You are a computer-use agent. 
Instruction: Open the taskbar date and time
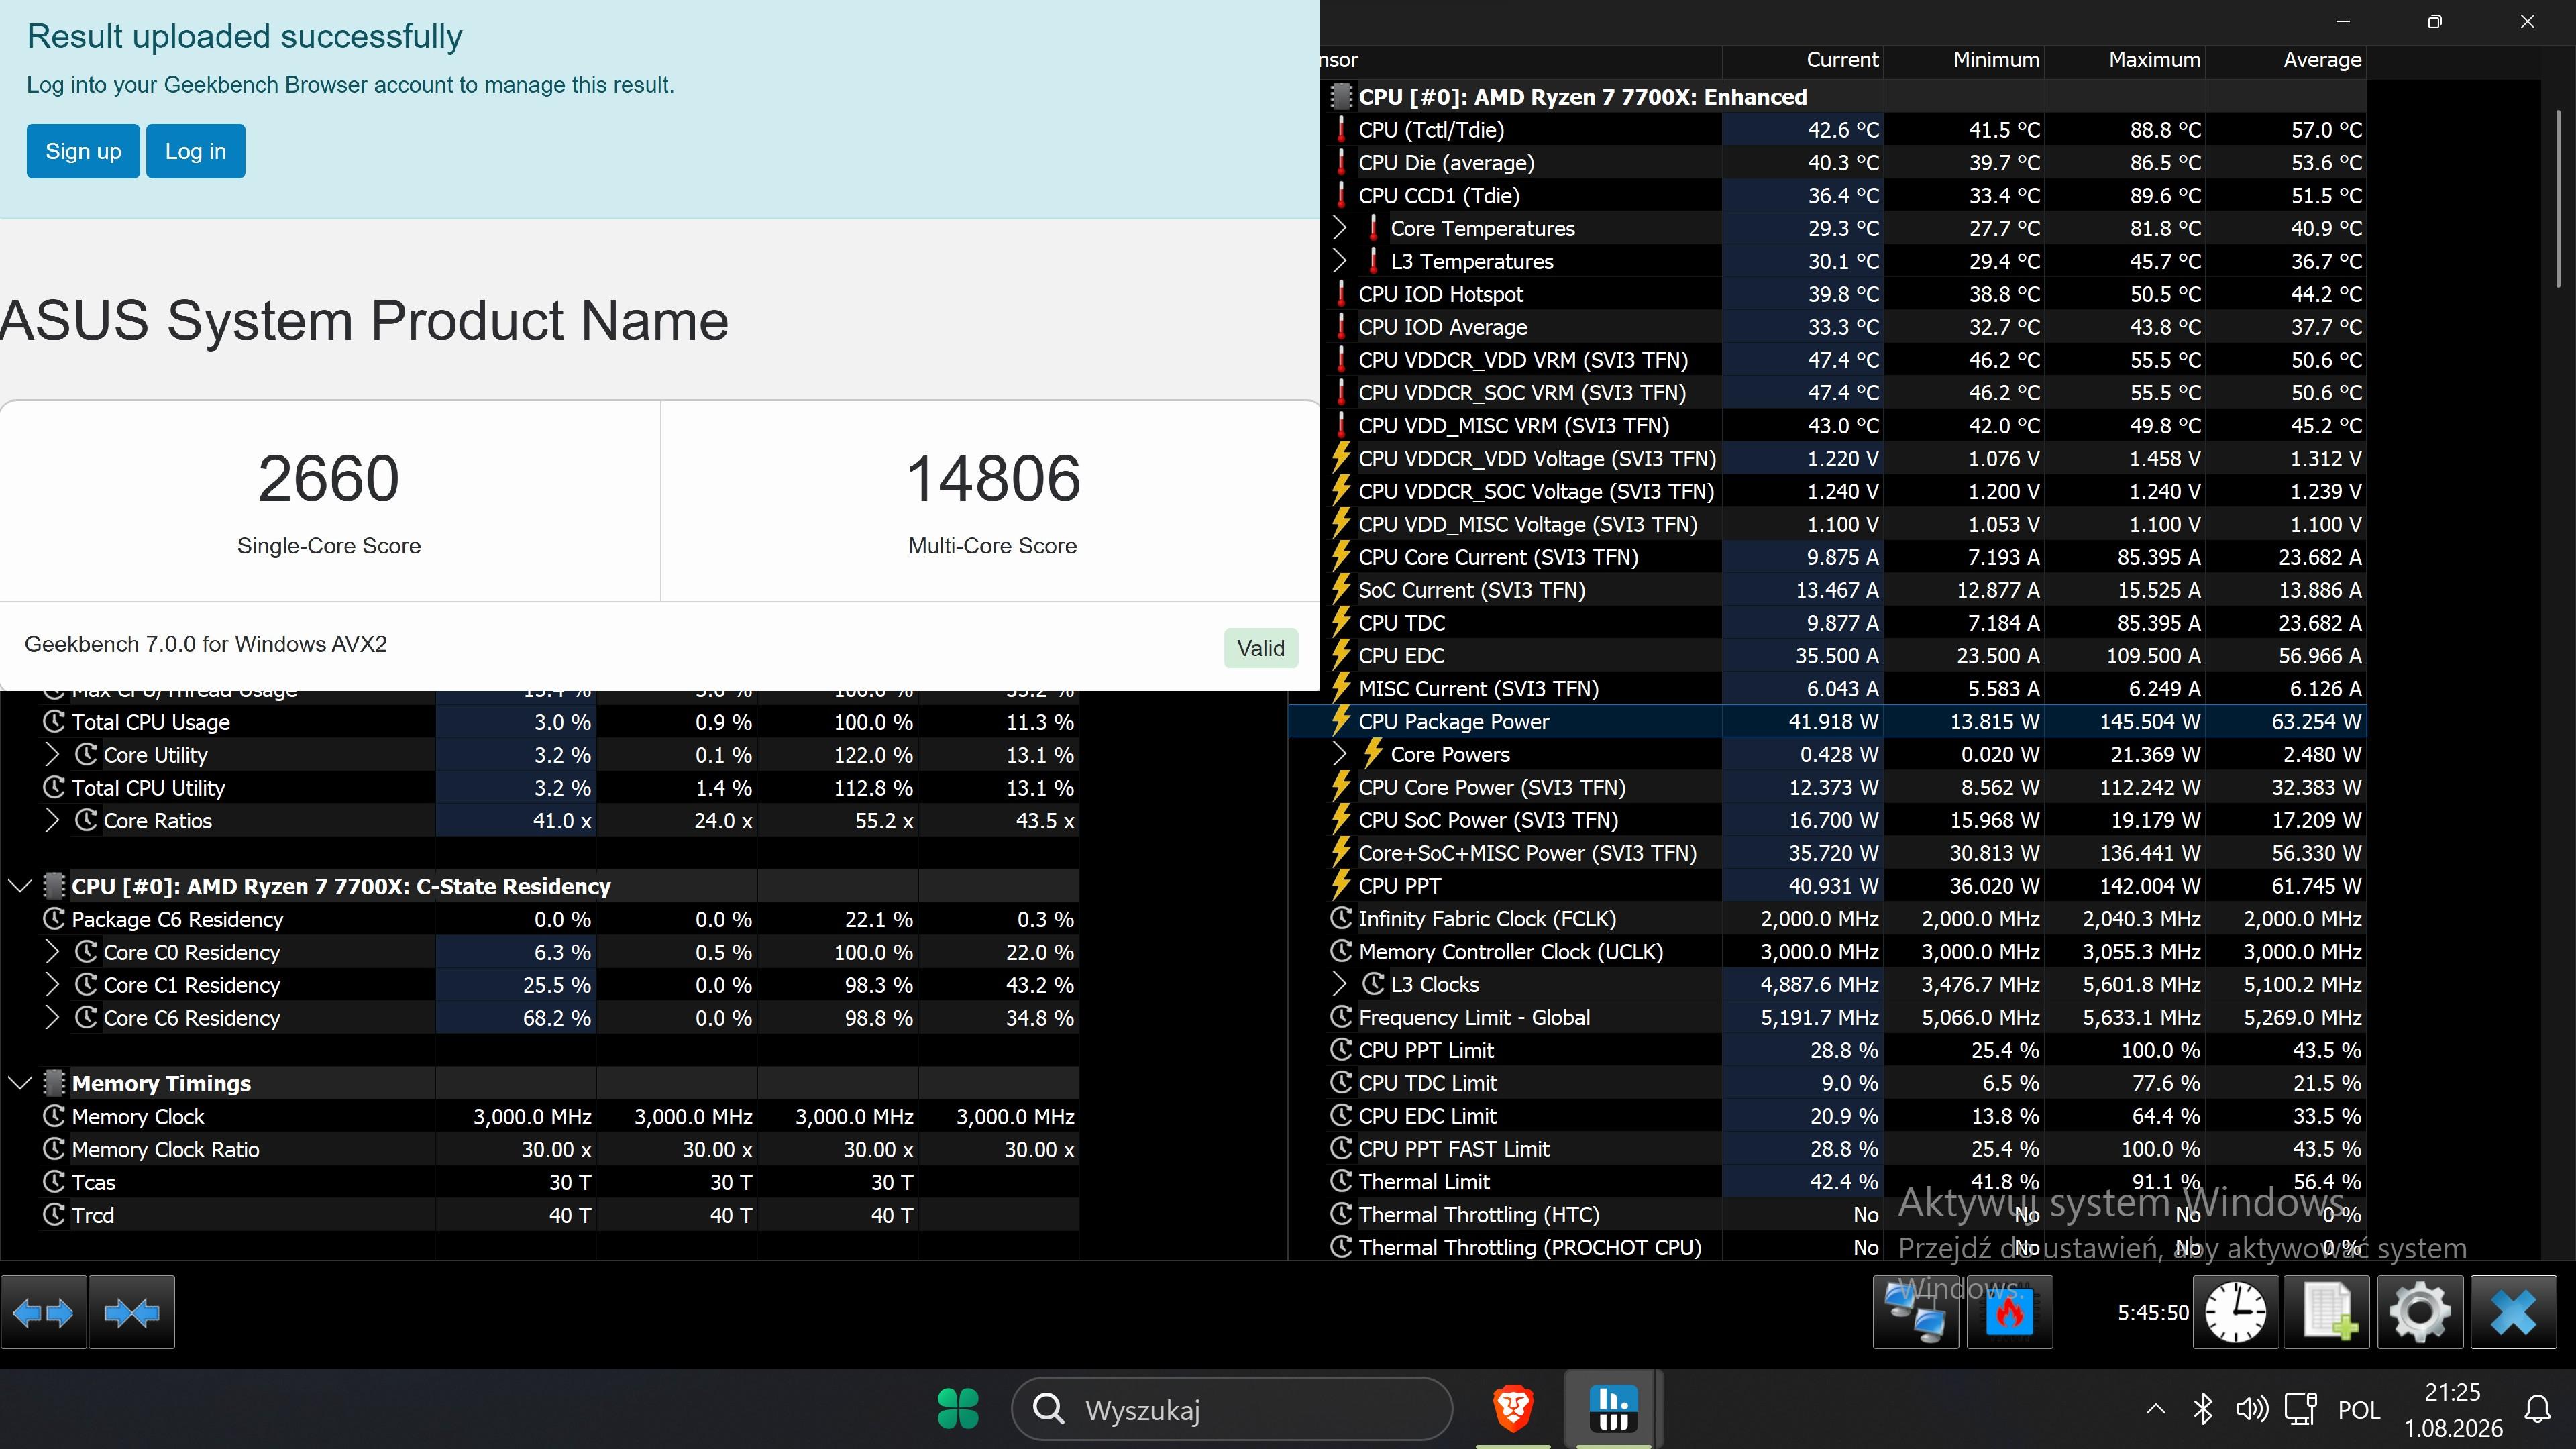tap(2453, 1410)
